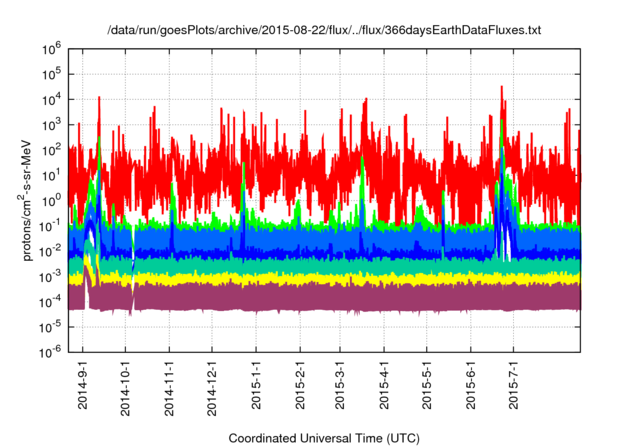Click the 10^5 y-axis tick label
The height and width of the screenshot is (448, 640).
(x=51, y=75)
